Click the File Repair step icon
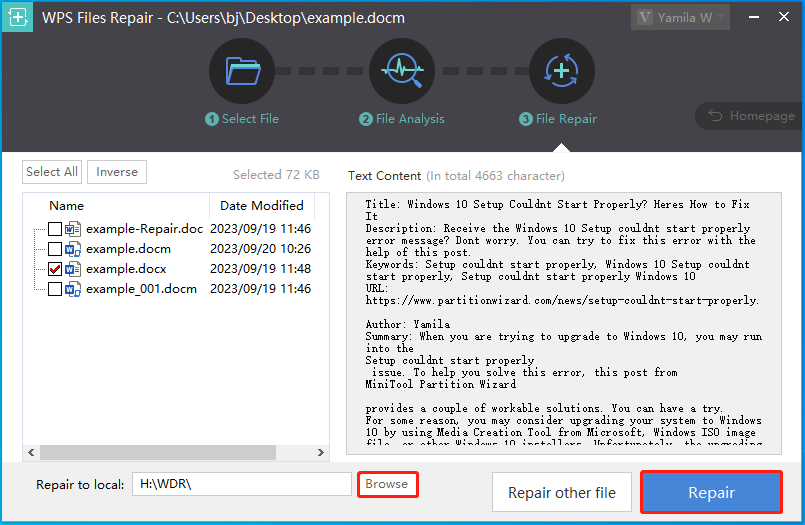Image resolution: width=805 pixels, height=525 pixels. 562,71
